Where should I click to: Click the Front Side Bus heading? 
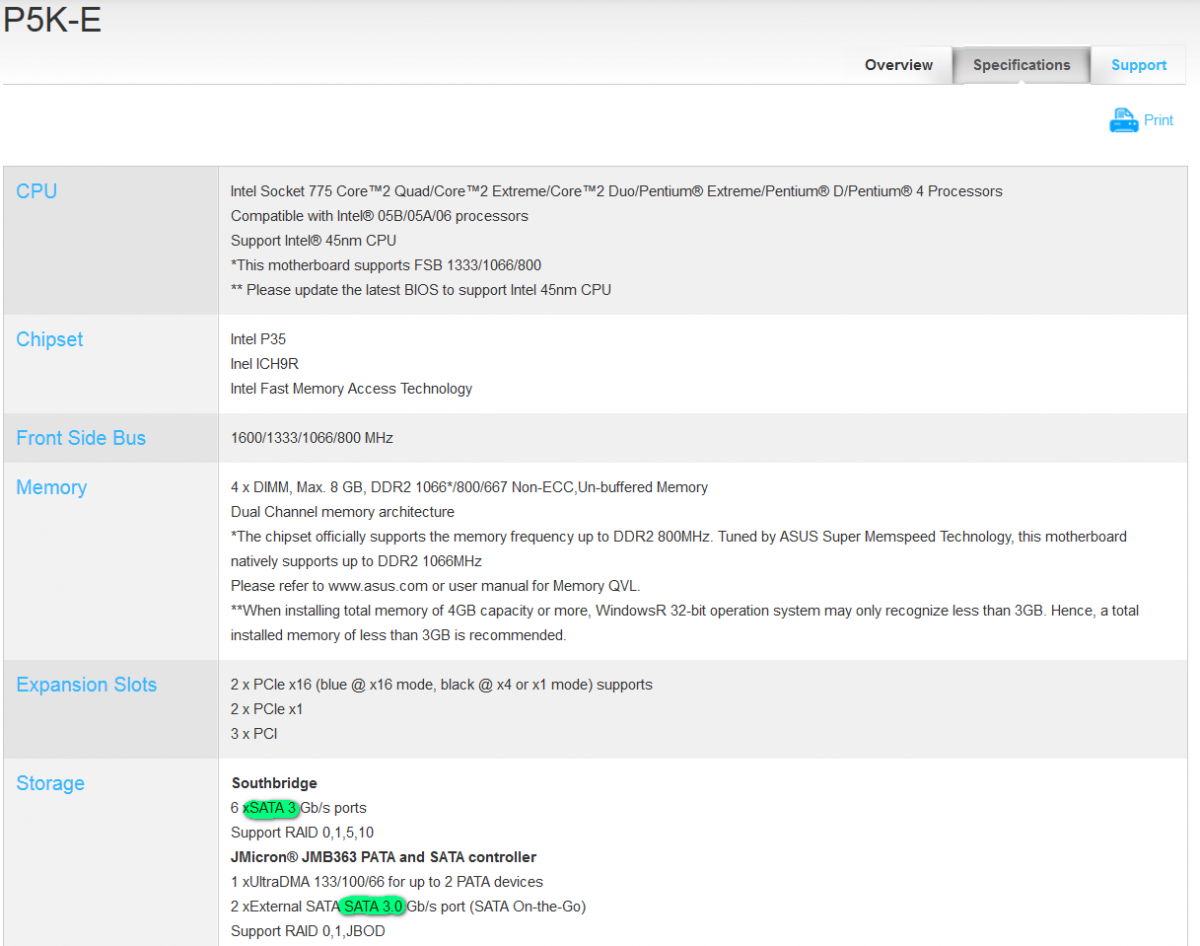click(x=81, y=438)
